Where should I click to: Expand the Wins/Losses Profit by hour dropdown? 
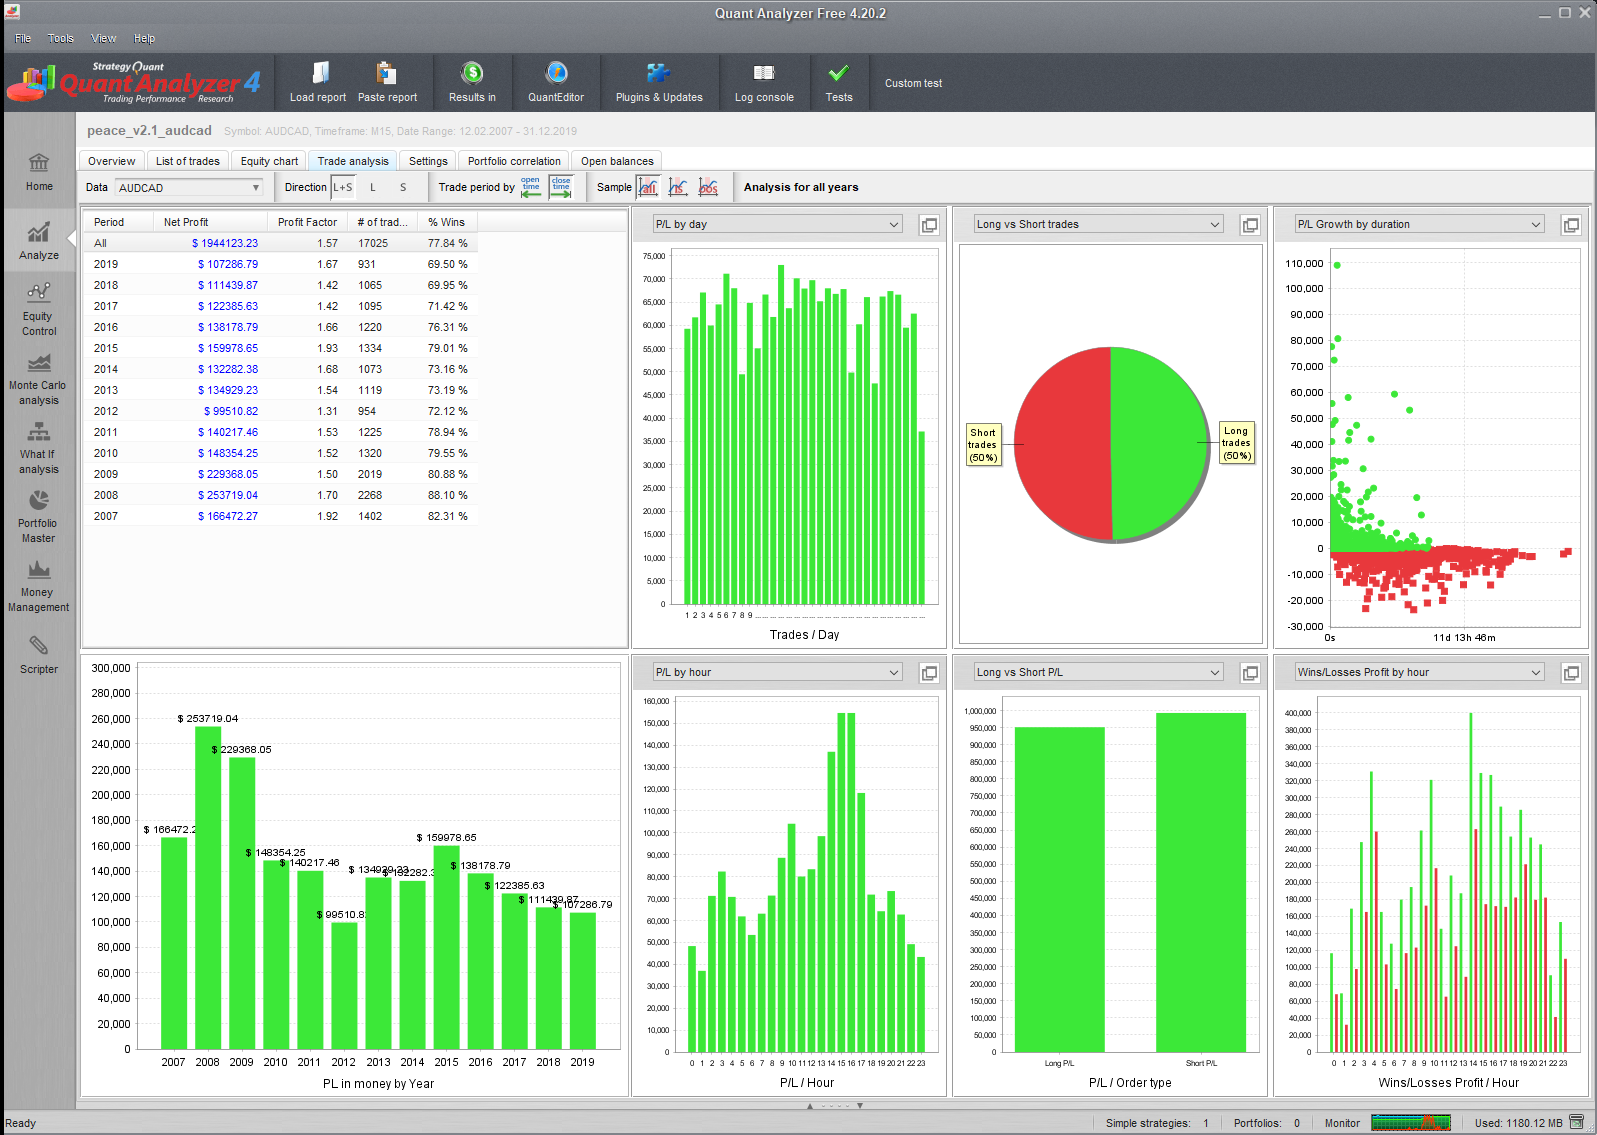pos(1419,673)
